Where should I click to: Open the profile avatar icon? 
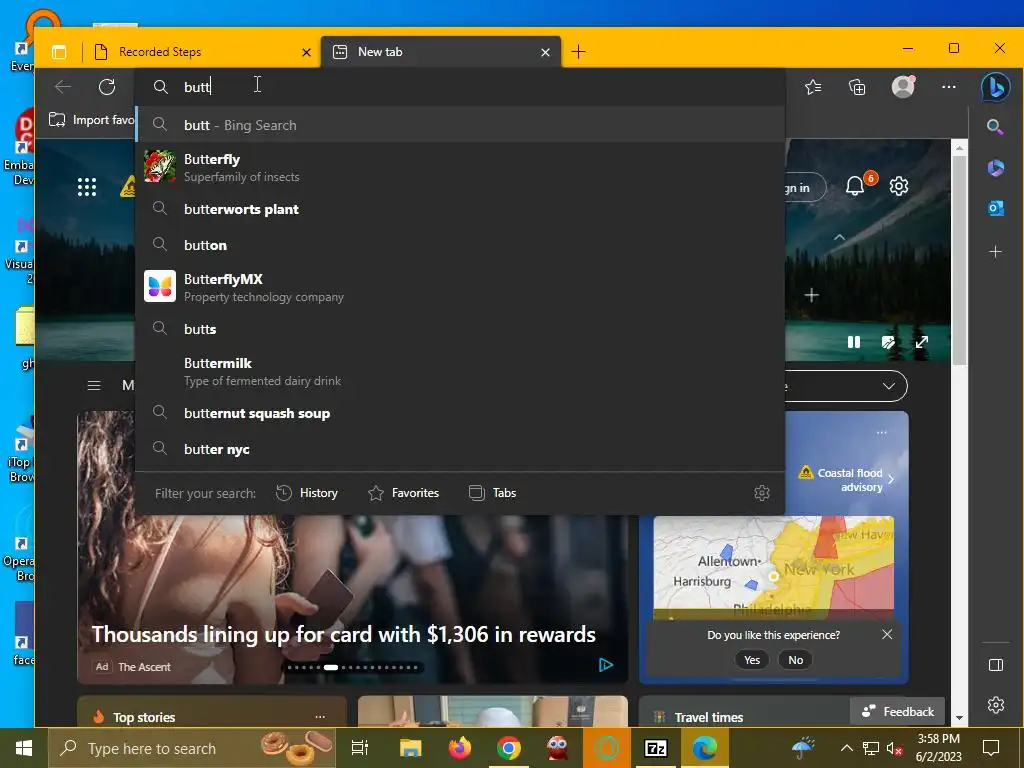coord(903,86)
